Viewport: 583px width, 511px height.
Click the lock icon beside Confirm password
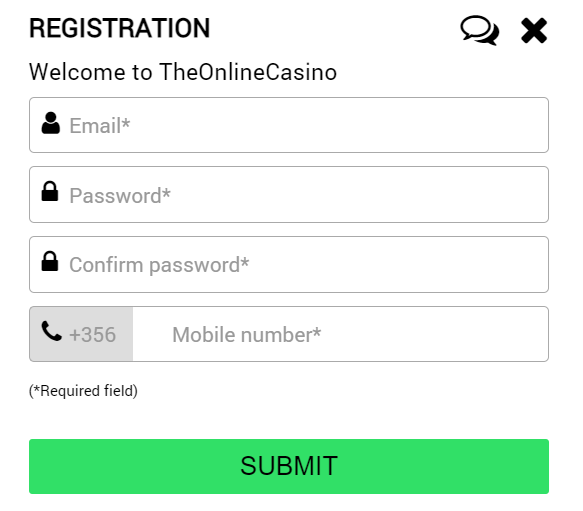coord(50,261)
